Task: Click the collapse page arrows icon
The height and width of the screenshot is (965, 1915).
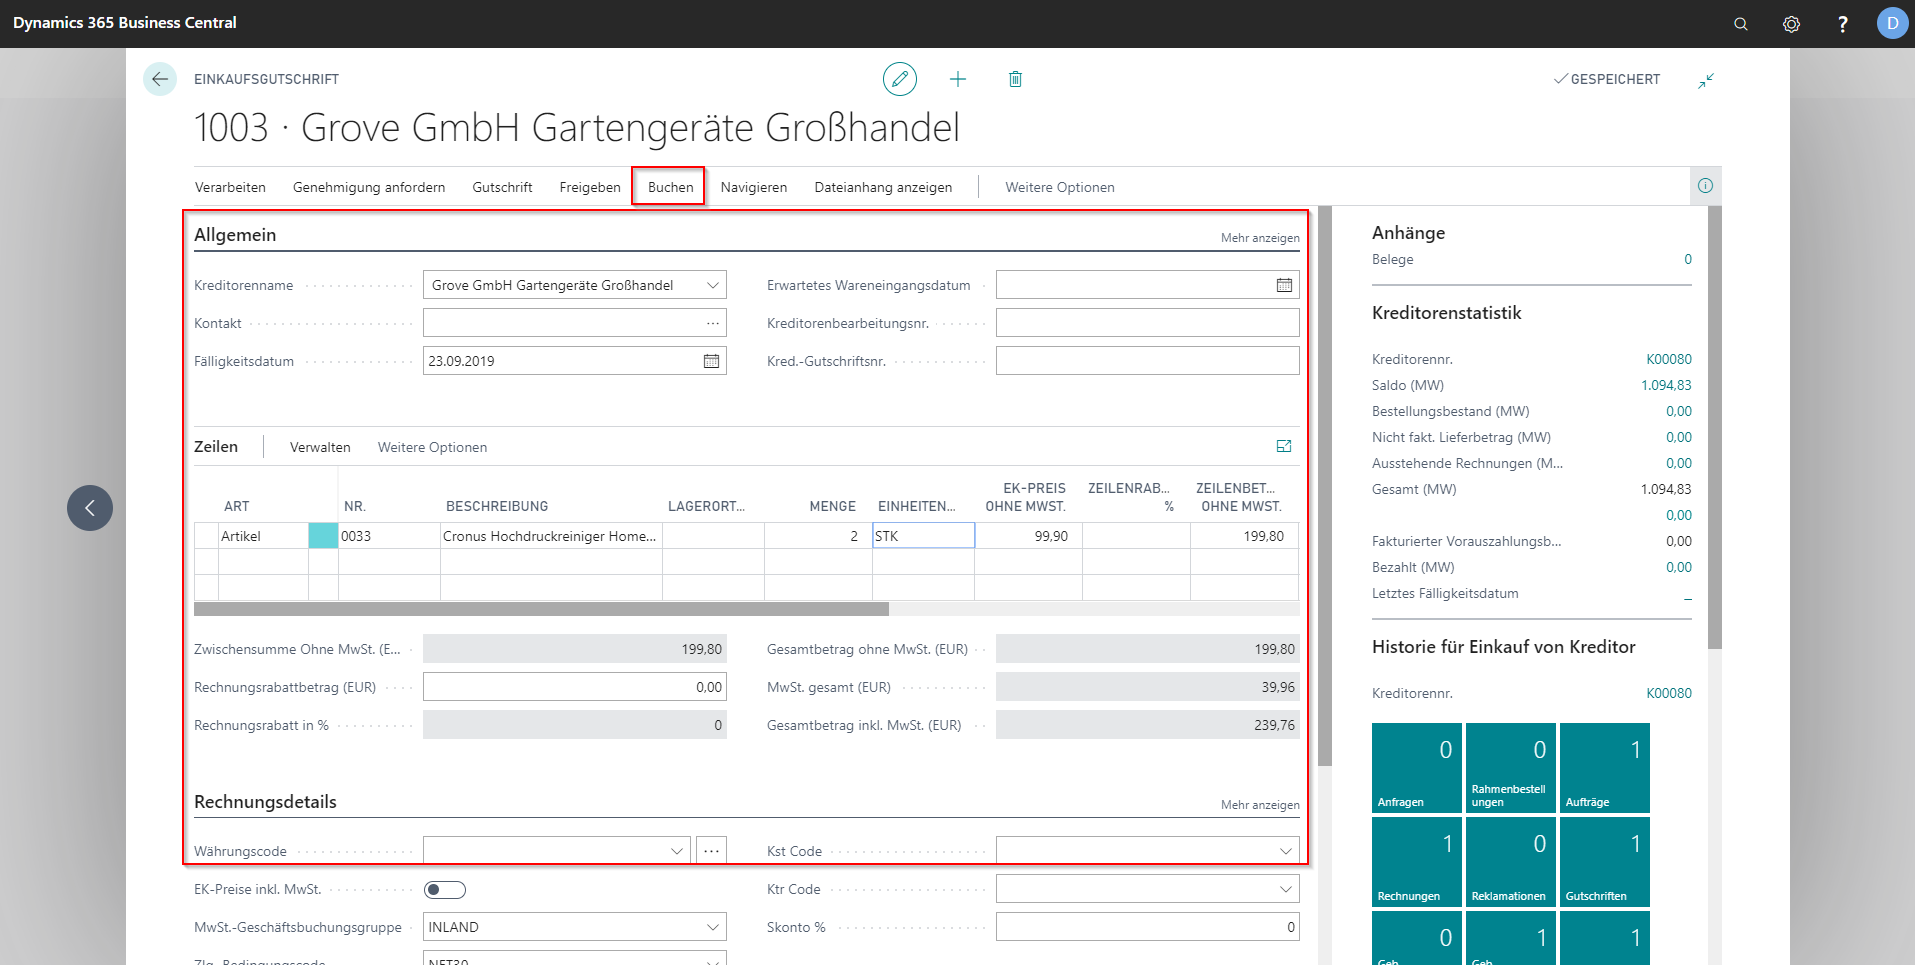Action: pyautogui.click(x=1706, y=80)
